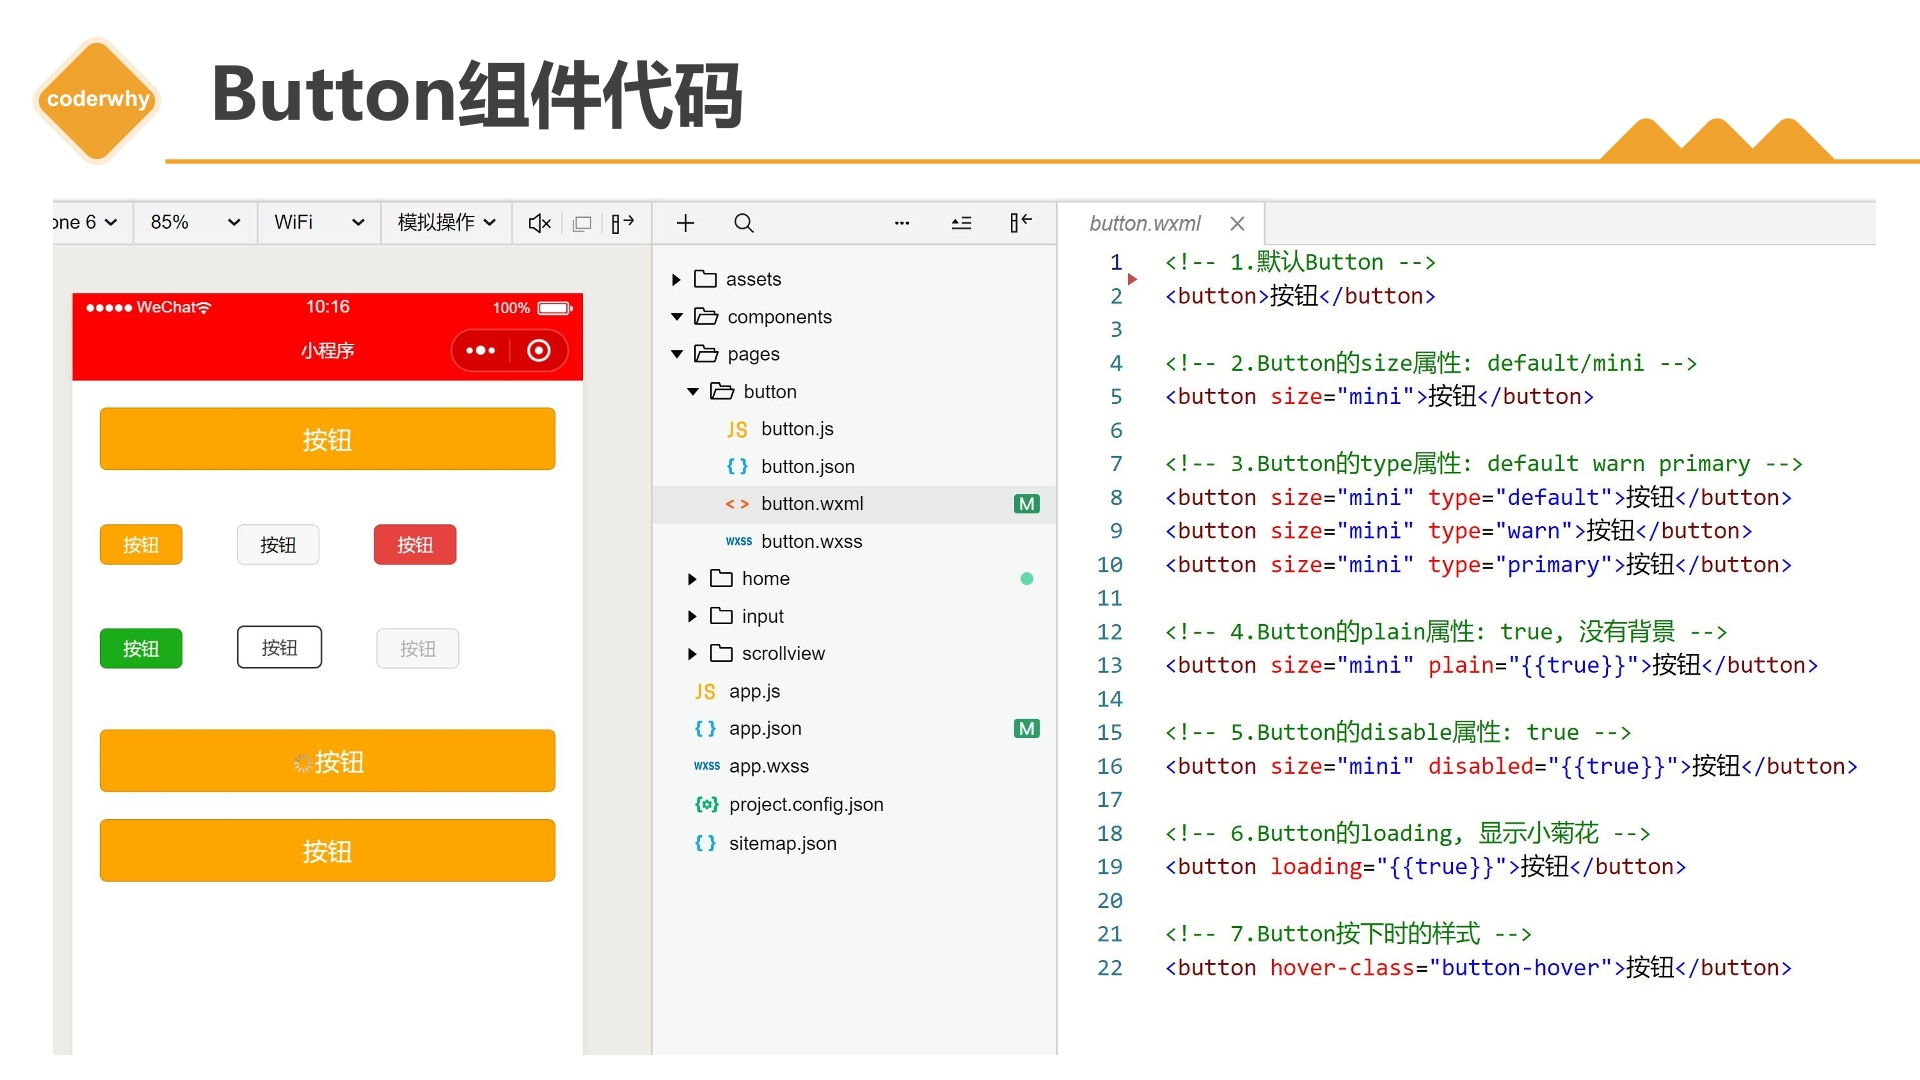Click the wxss icon beside app.wxss
This screenshot has width=1920, height=1080.
coord(707,766)
